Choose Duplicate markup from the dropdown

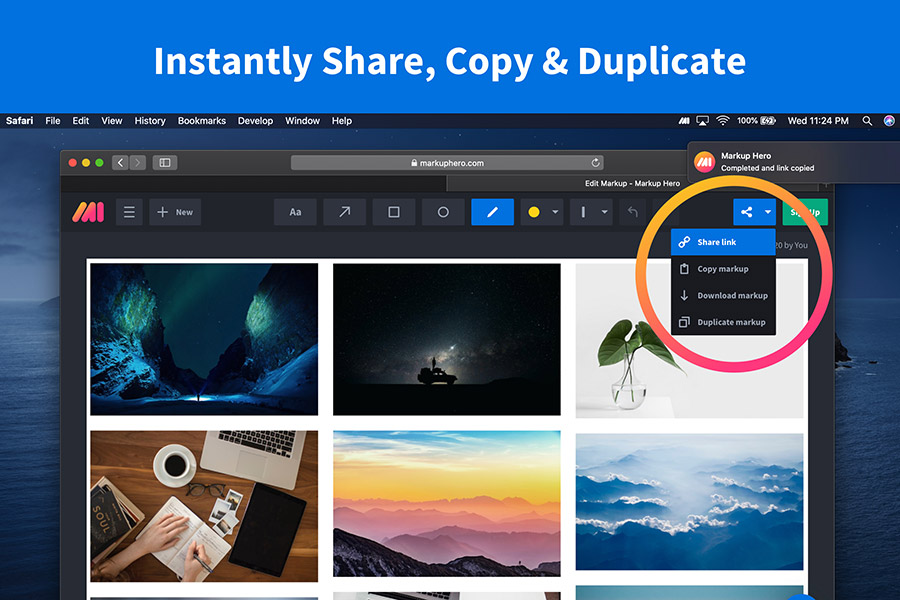(x=723, y=322)
